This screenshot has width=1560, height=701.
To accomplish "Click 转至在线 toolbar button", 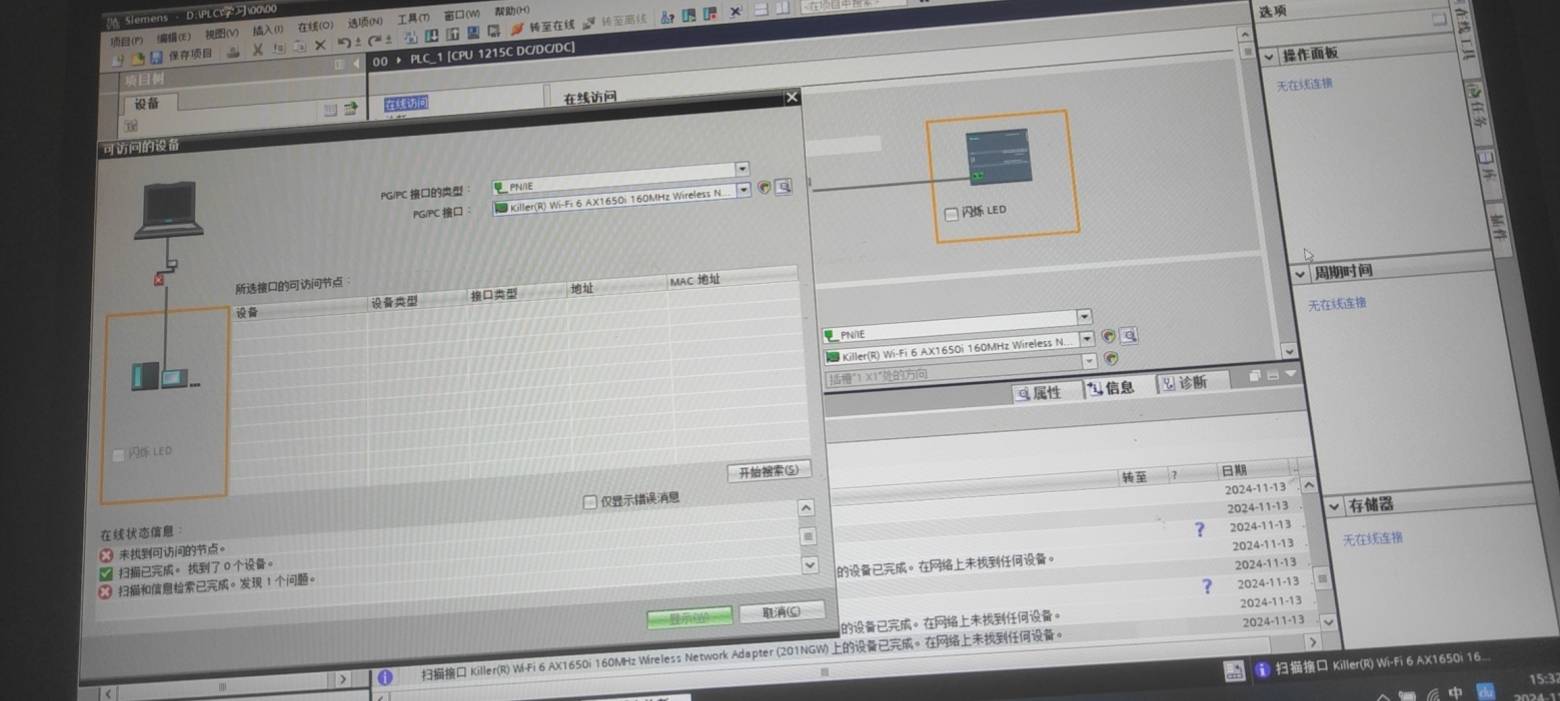I will point(545,26).
